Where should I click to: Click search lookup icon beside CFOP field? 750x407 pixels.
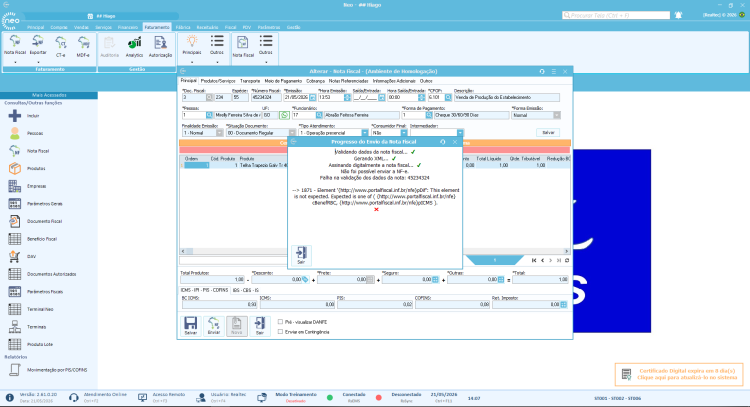click(448, 98)
